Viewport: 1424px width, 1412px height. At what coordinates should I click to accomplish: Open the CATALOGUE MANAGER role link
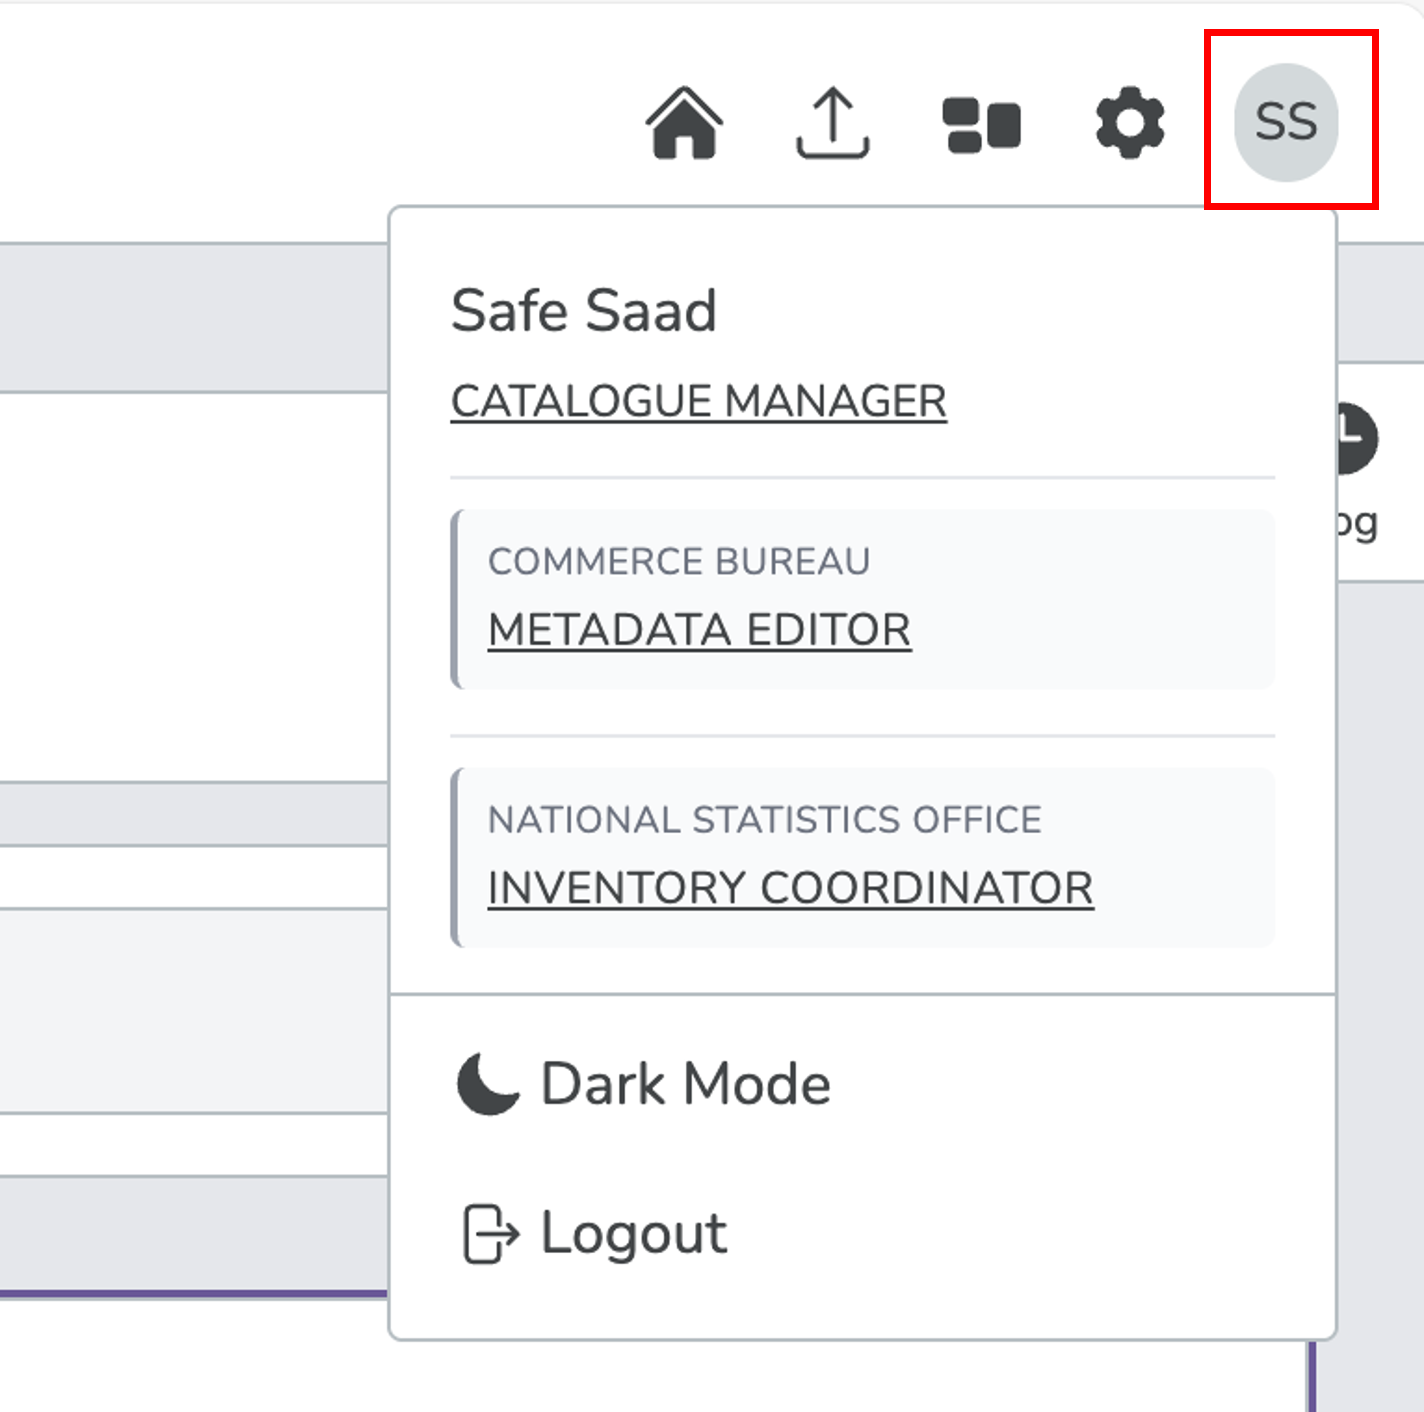coord(698,402)
